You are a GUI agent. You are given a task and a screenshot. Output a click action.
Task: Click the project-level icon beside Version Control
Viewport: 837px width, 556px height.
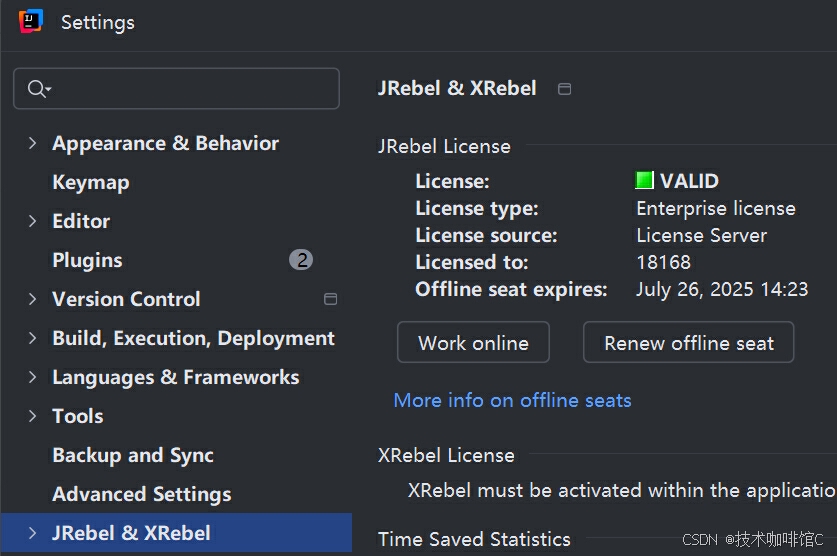[330, 299]
